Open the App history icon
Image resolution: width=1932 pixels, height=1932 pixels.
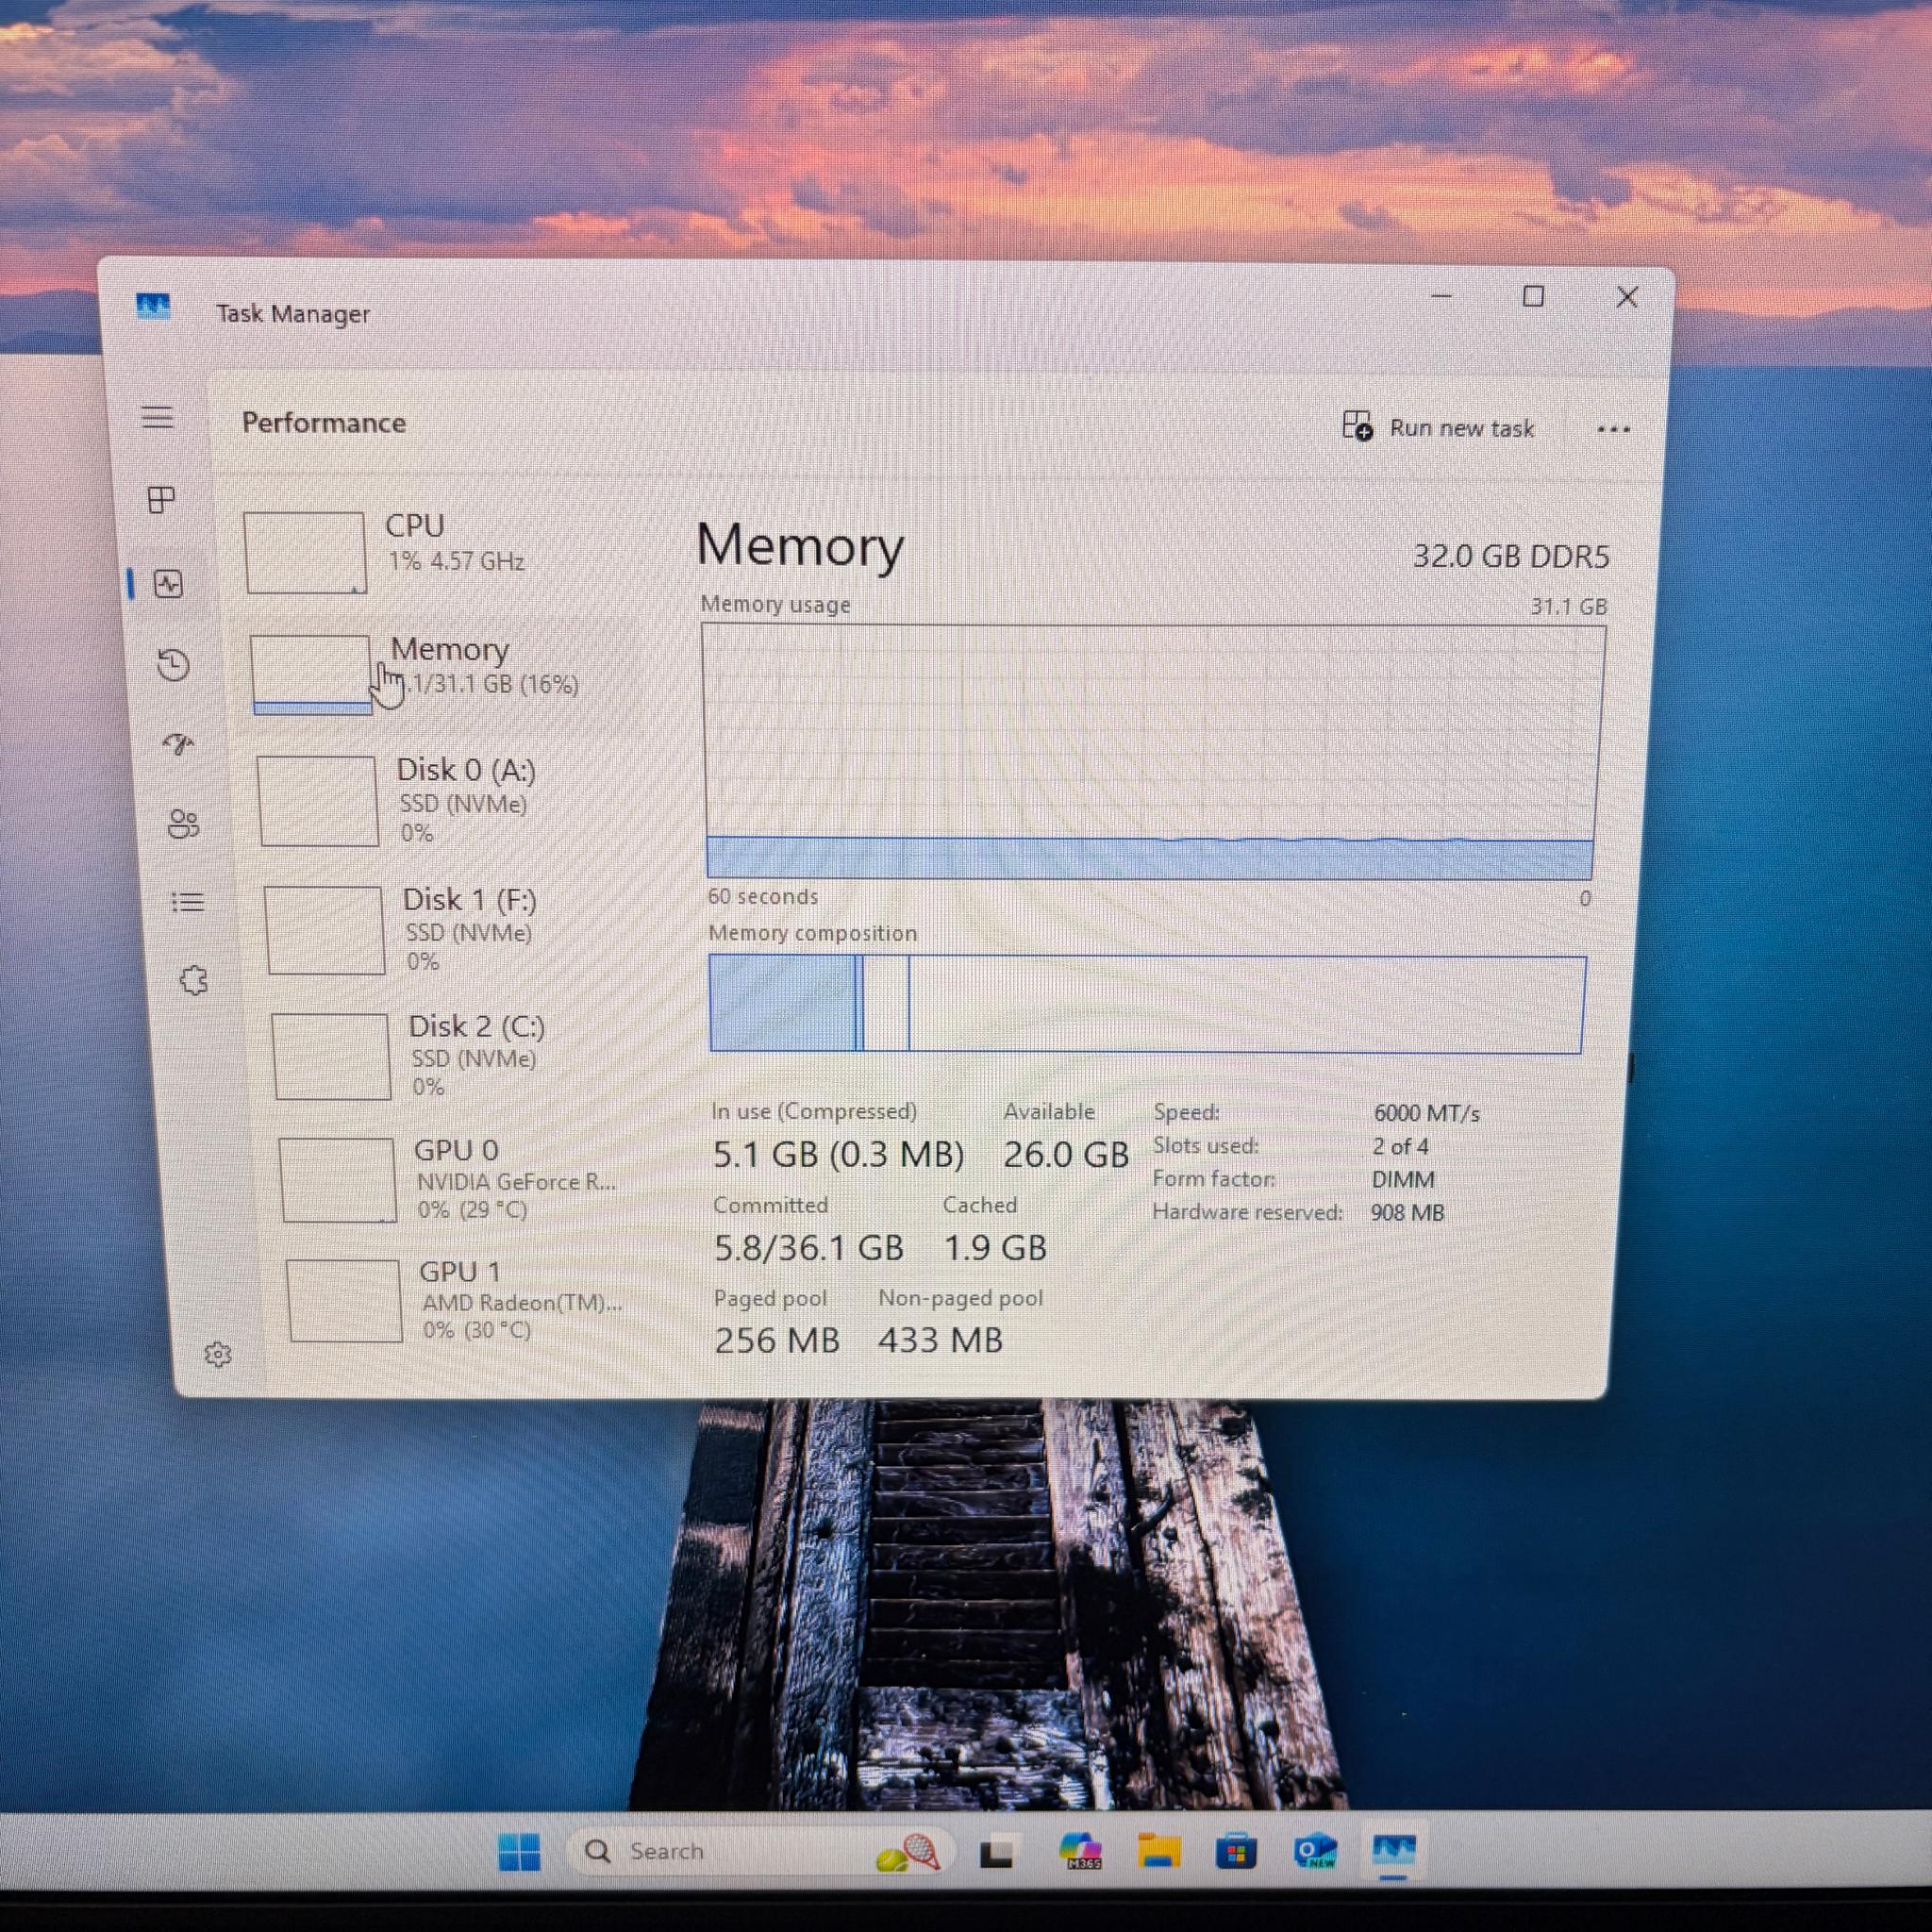(x=174, y=665)
